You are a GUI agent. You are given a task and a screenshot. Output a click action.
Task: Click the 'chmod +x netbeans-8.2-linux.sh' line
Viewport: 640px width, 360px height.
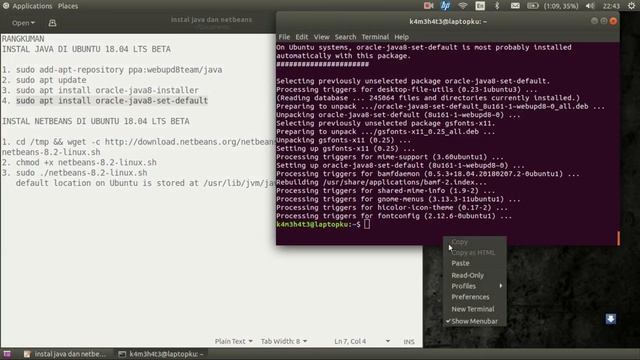click(x=86, y=162)
